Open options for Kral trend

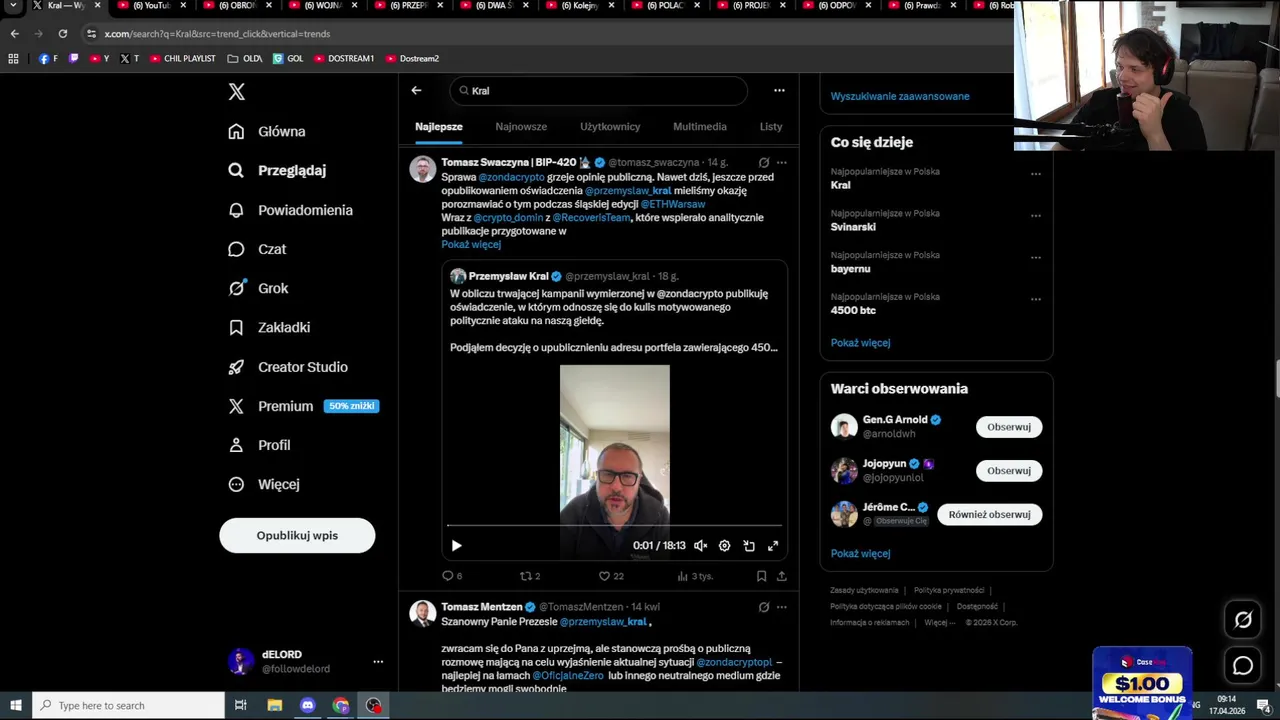click(1036, 174)
